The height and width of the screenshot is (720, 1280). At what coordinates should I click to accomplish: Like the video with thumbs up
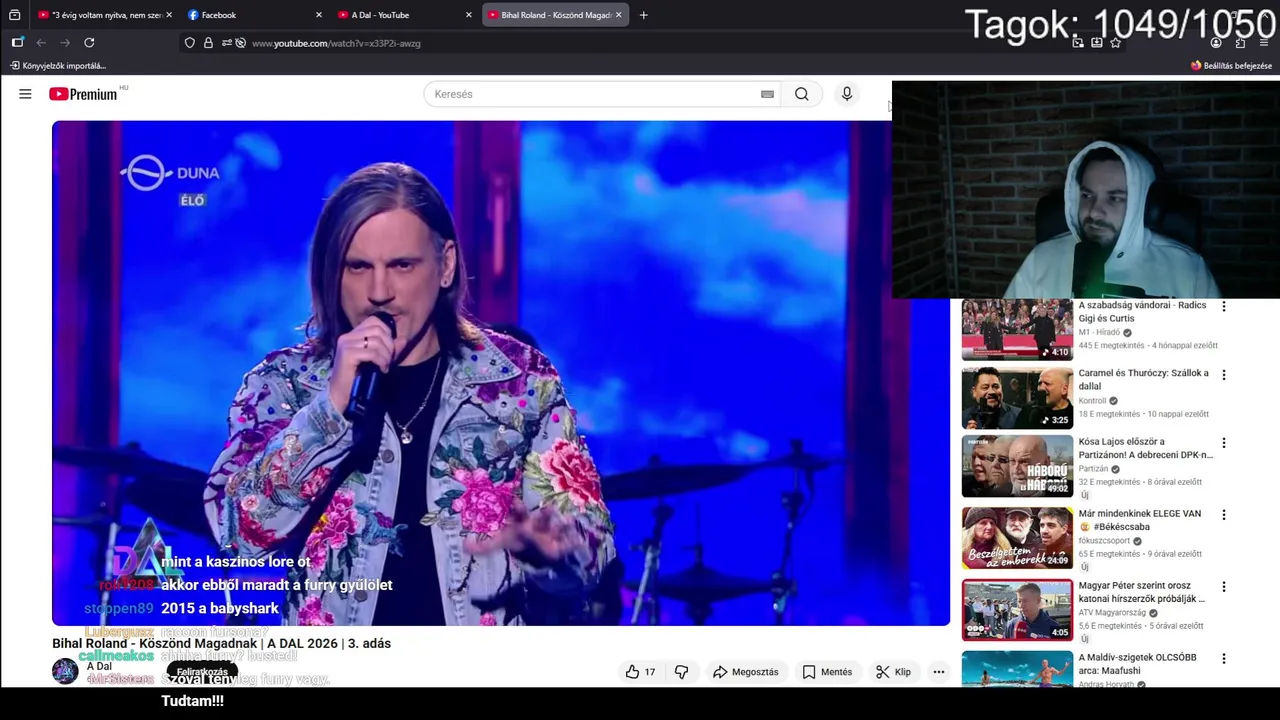(640, 672)
